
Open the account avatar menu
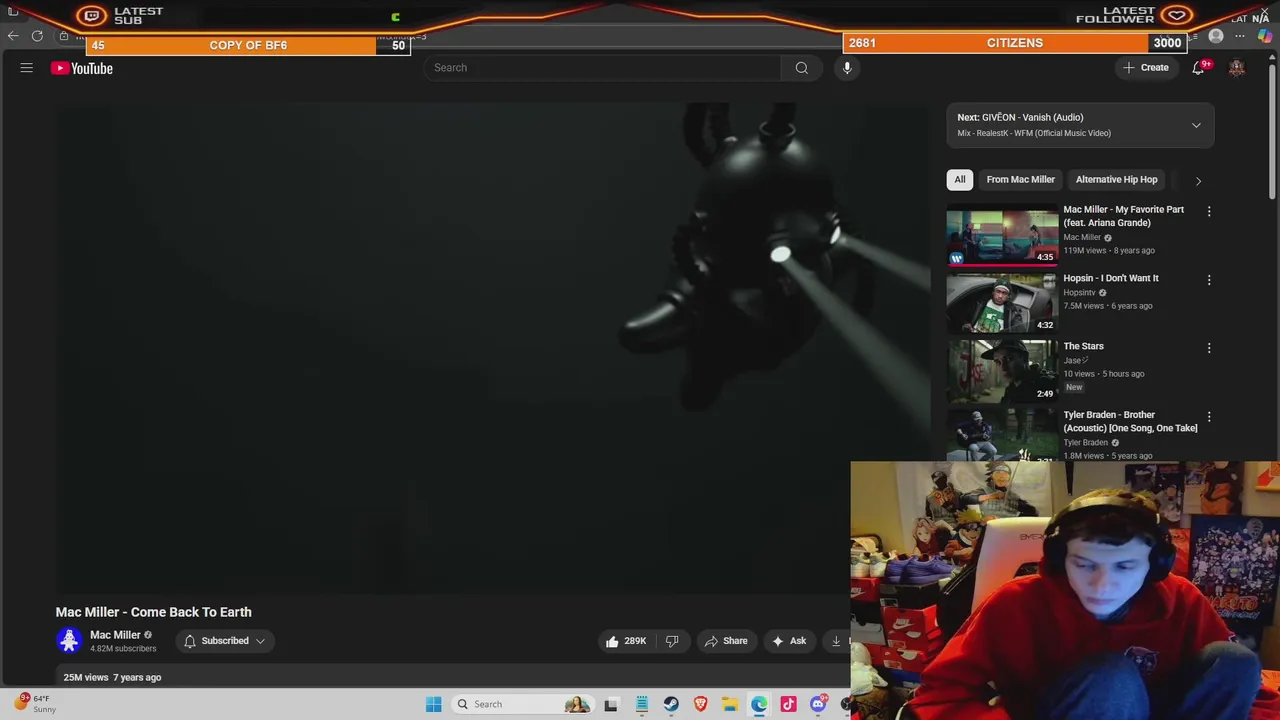1237,68
